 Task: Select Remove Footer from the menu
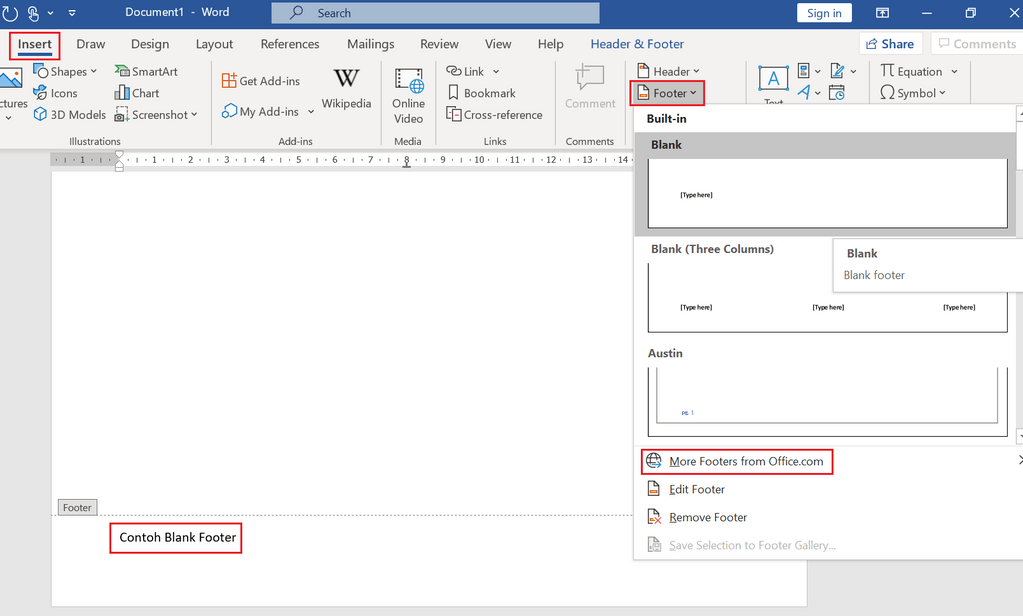click(x=705, y=517)
